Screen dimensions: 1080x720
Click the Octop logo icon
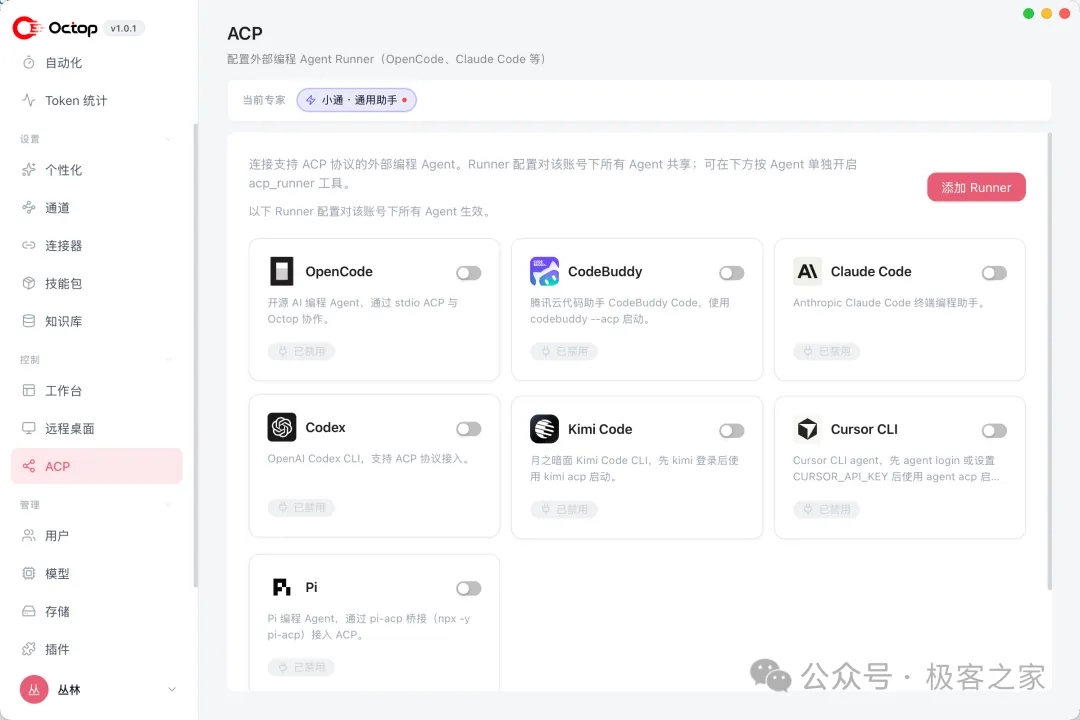(28, 28)
